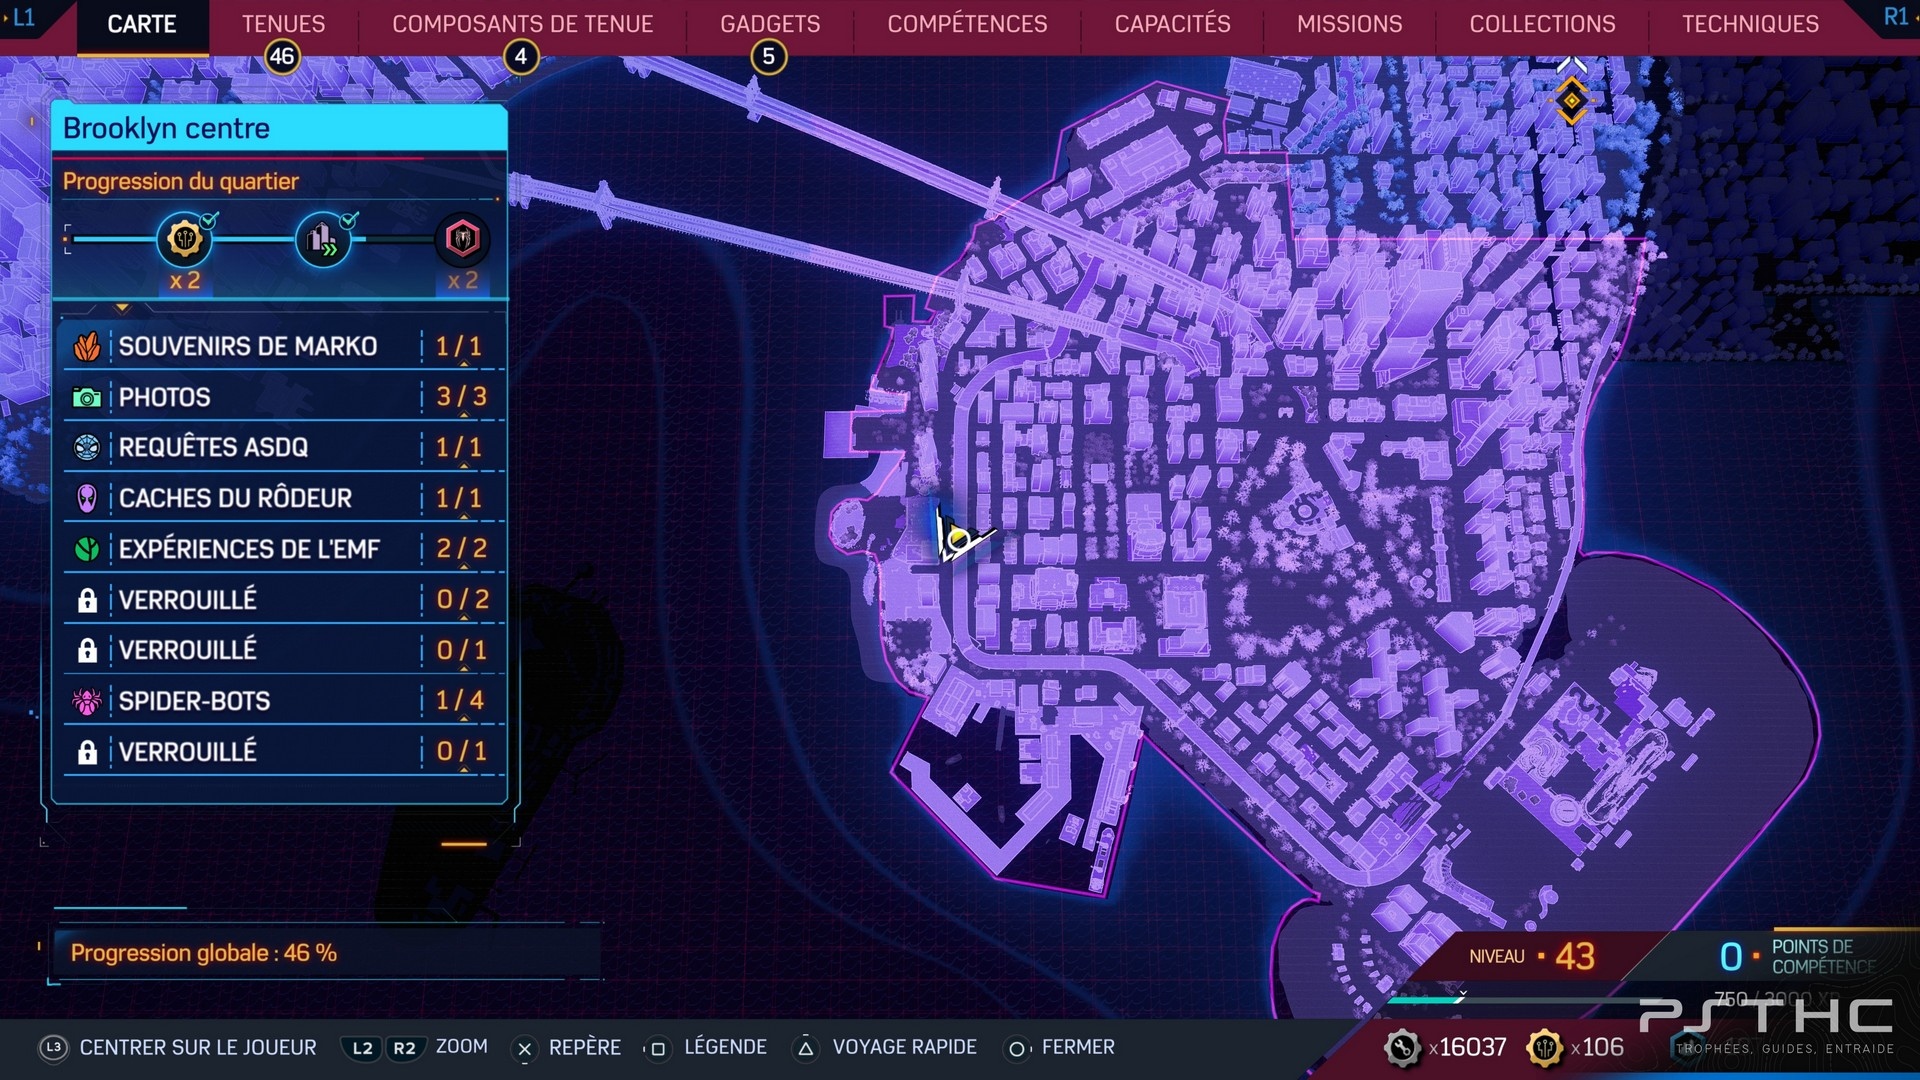Click the Souvenirs de Marko flame icon
The width and height of the screenshot is (1920, 1080).
(x=87, y=347)
